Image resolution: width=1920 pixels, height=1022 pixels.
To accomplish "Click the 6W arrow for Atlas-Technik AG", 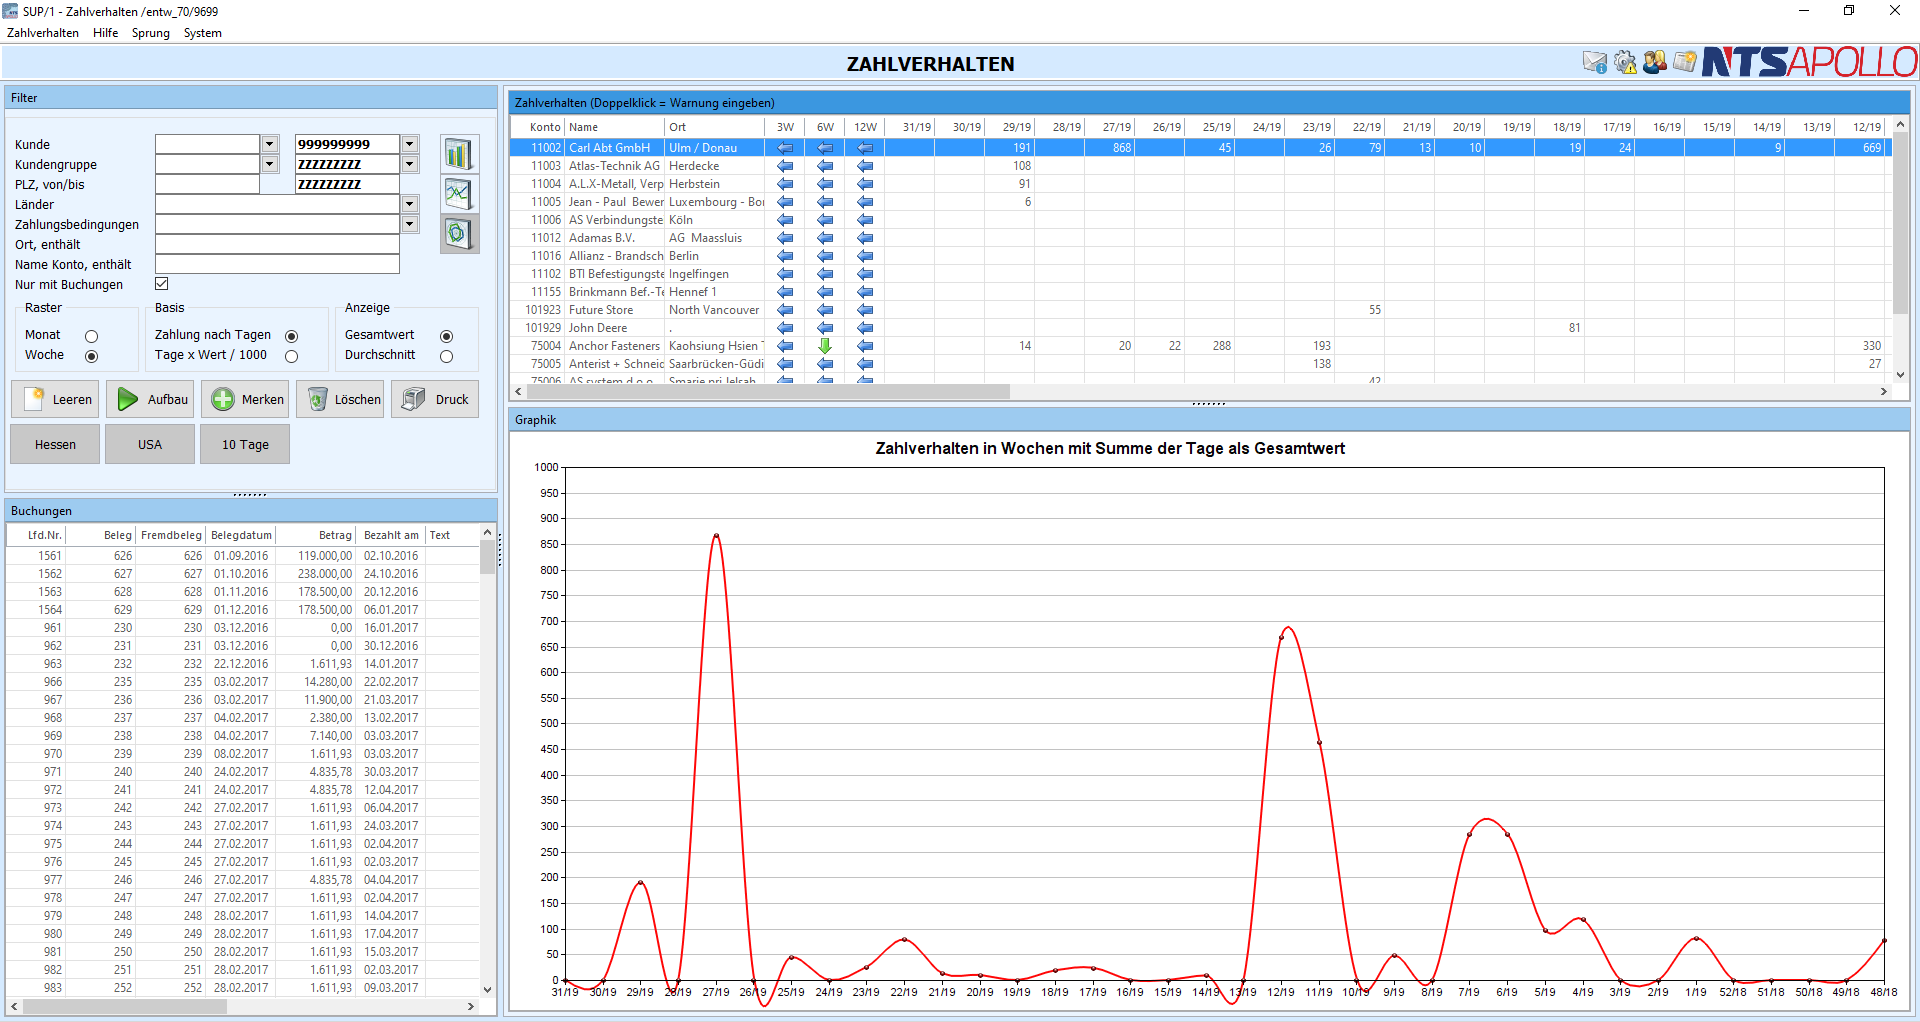I will (x=825, y=166).
